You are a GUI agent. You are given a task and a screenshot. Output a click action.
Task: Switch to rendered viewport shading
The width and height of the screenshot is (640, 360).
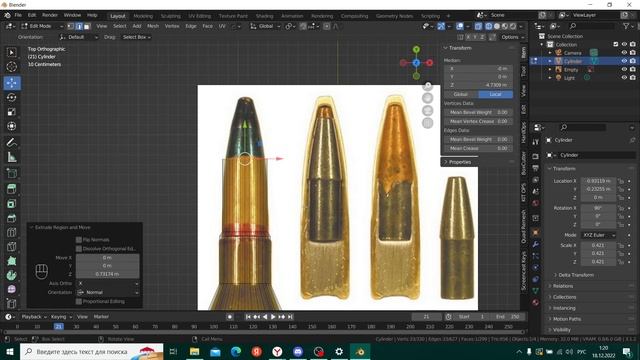[x=513, y=26]
